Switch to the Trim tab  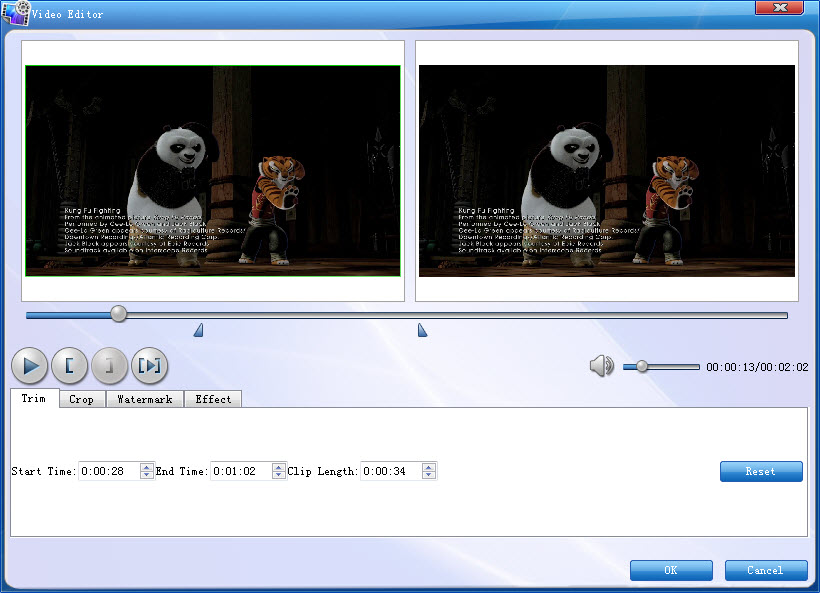34,398
